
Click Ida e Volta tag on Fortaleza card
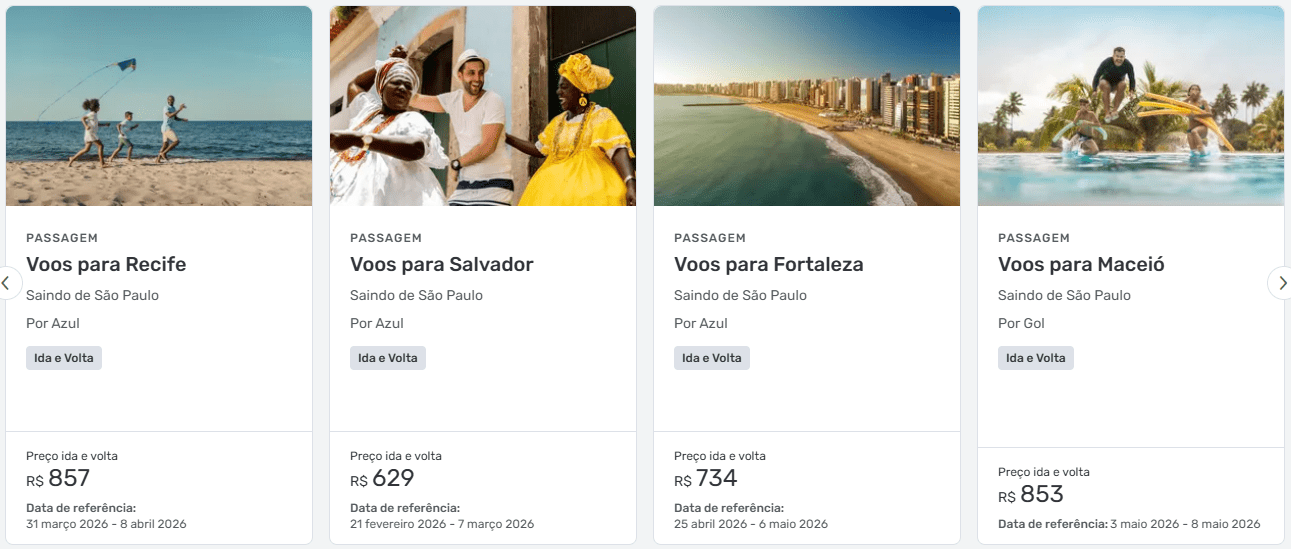(x=712, y=358)
